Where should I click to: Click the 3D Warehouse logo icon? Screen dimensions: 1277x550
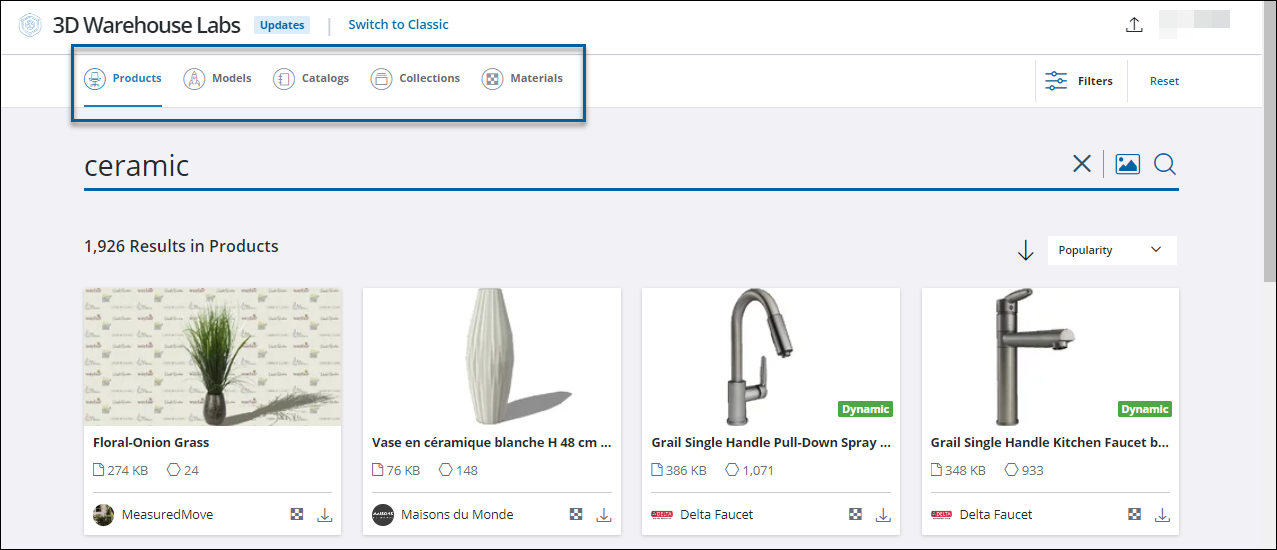pos(30,25)
